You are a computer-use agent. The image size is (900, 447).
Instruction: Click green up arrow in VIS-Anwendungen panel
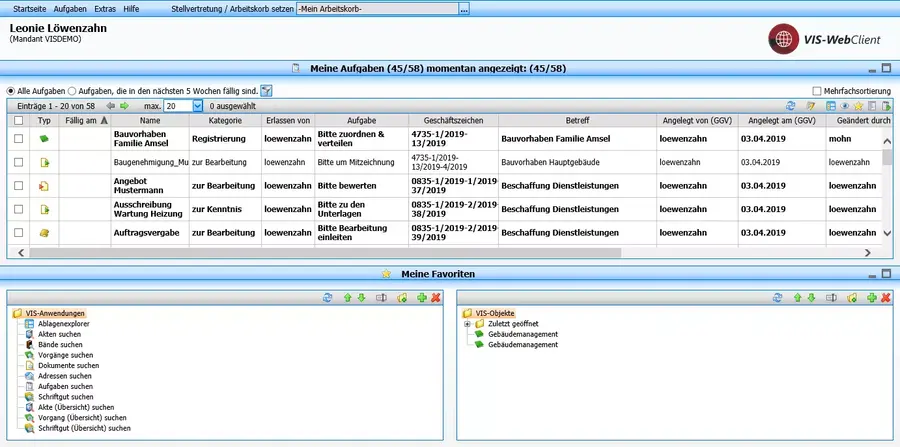(x=346, y=298)
